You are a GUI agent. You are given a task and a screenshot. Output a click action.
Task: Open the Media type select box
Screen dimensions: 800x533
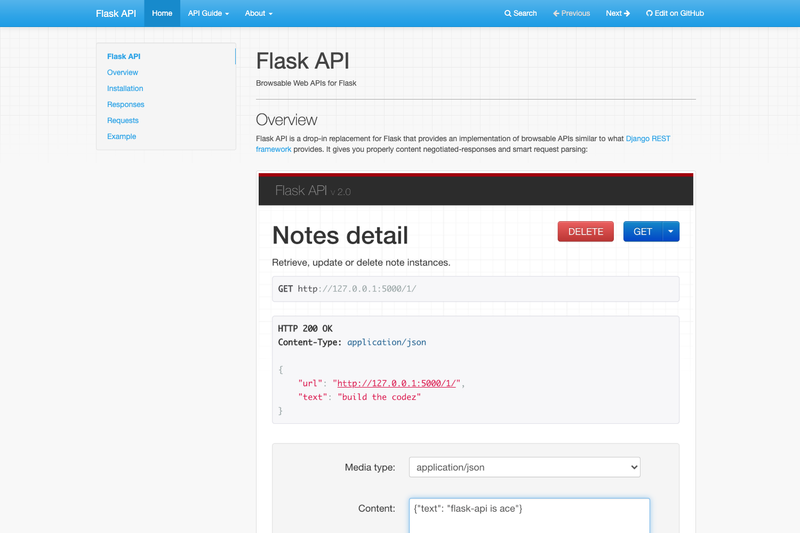(524, 467)
